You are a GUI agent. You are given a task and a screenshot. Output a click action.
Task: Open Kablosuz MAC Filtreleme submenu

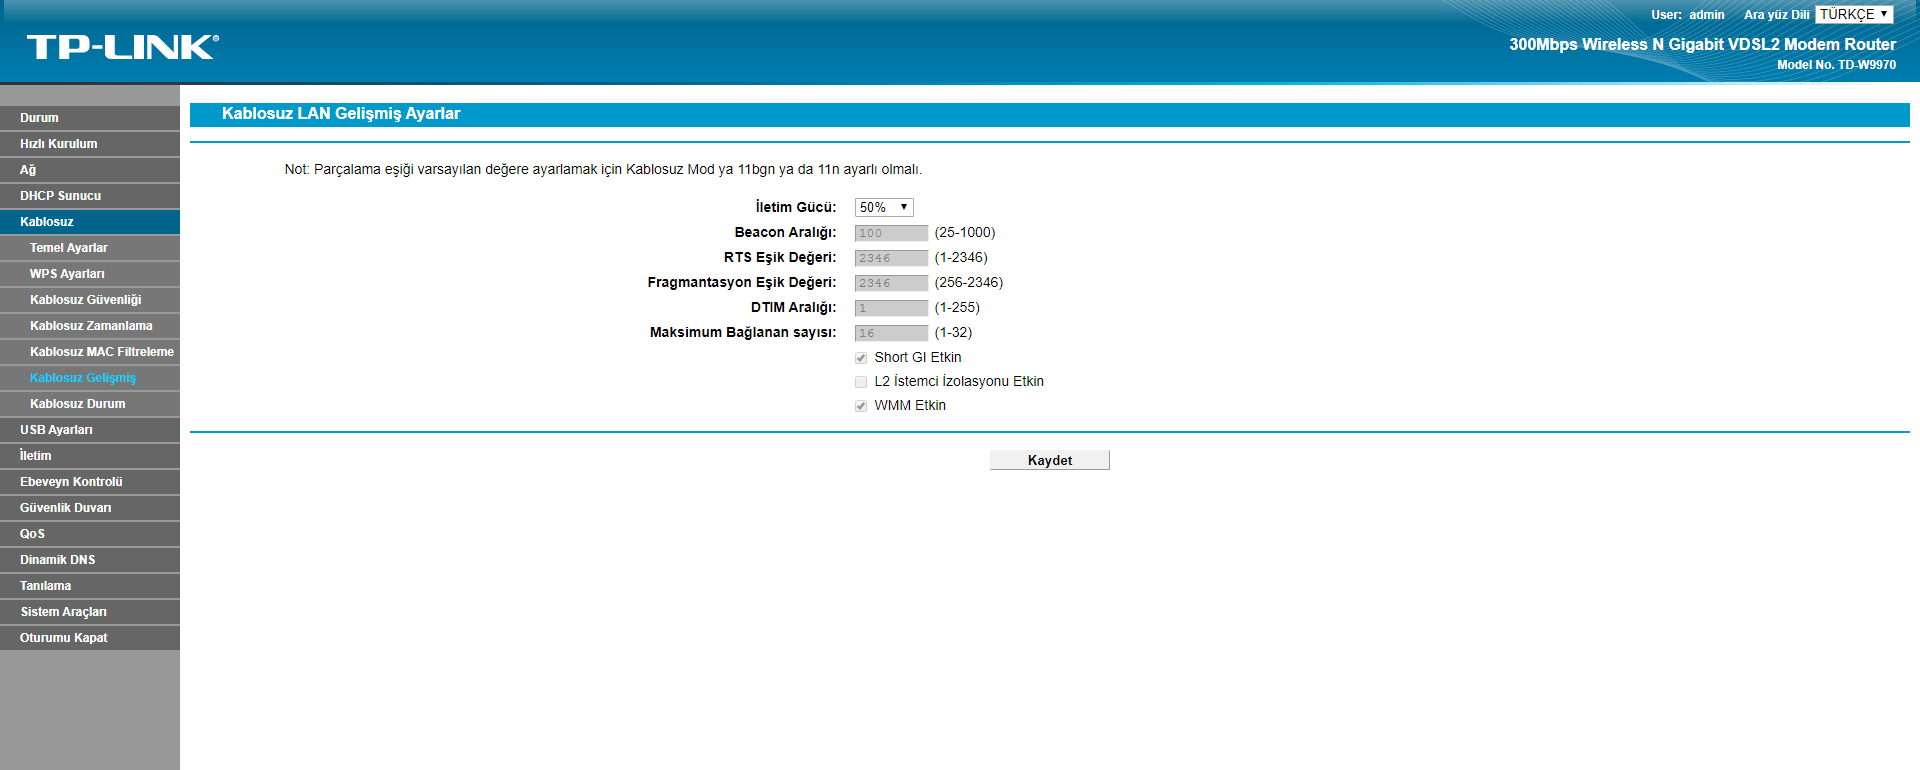(90, 352)
